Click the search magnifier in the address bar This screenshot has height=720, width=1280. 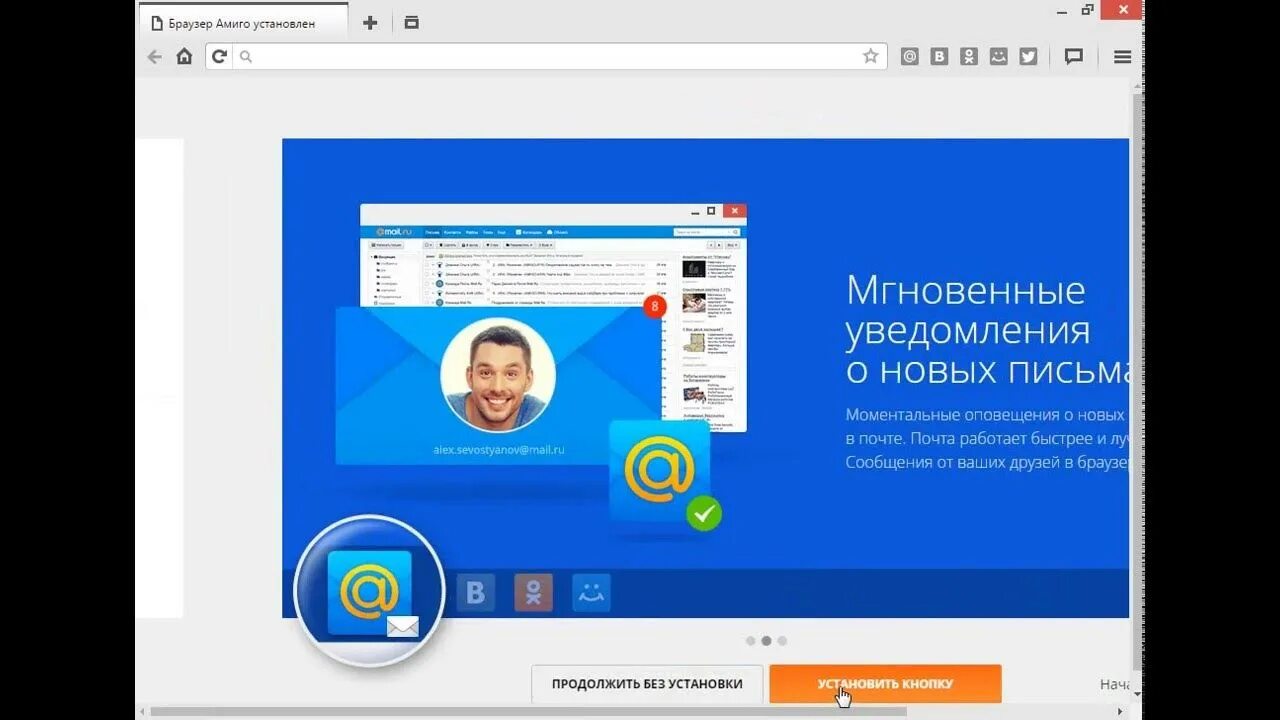[246, 57]
